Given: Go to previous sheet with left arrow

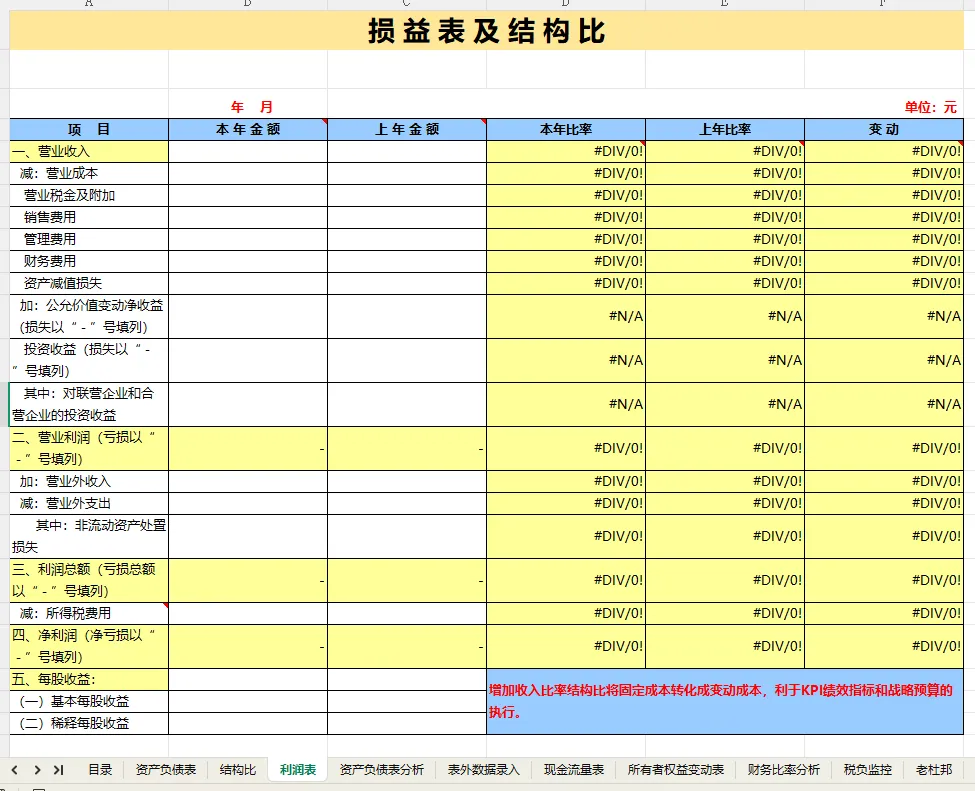Looking at the screenshot, I should pos(15,770).
